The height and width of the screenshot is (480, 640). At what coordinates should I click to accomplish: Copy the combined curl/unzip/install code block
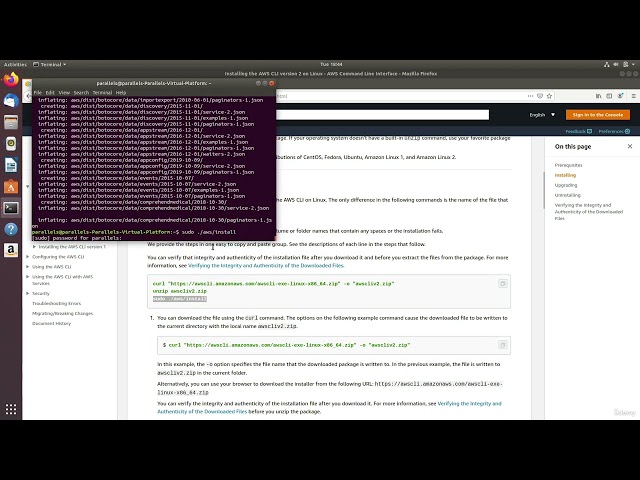pyautogui.click(x=503, y=284)
